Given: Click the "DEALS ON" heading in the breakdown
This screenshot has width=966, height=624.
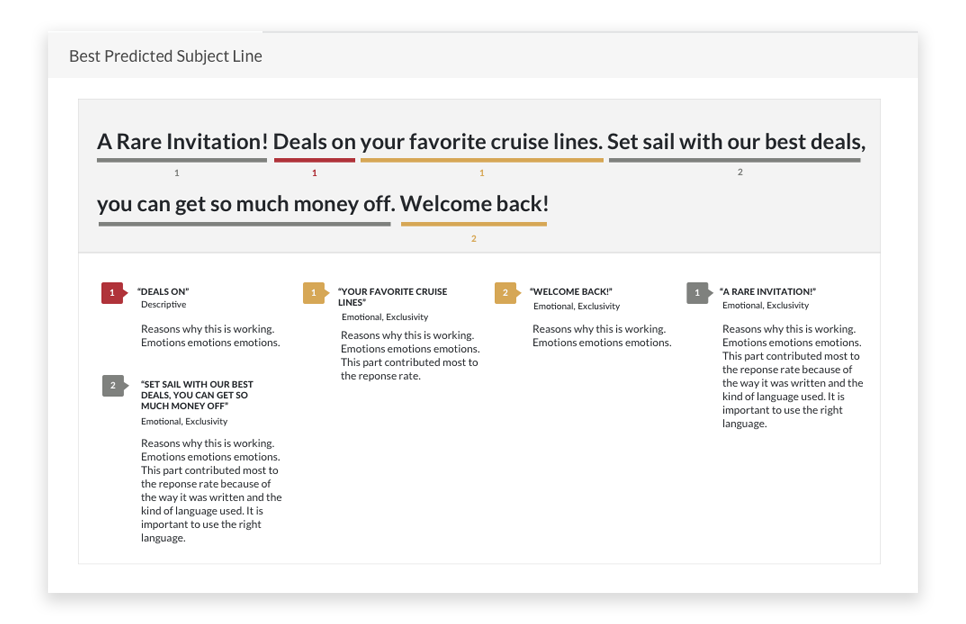Looking at the screenshot, I should [163, 291].
